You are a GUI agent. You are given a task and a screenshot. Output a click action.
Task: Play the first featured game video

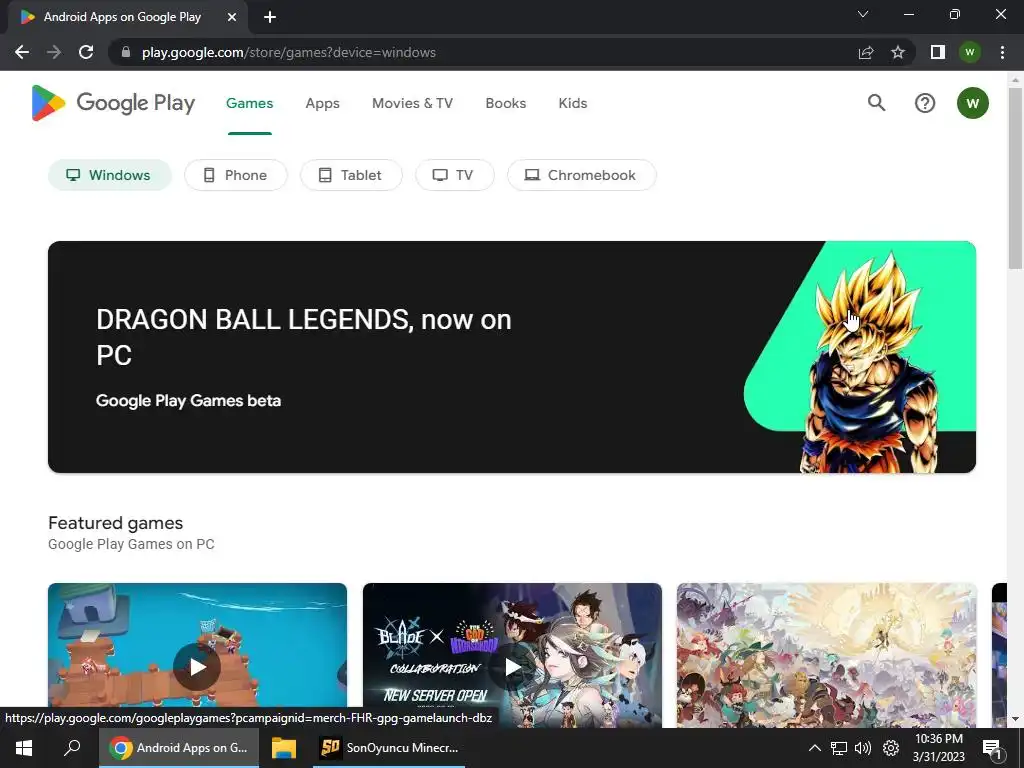[197, 667]
